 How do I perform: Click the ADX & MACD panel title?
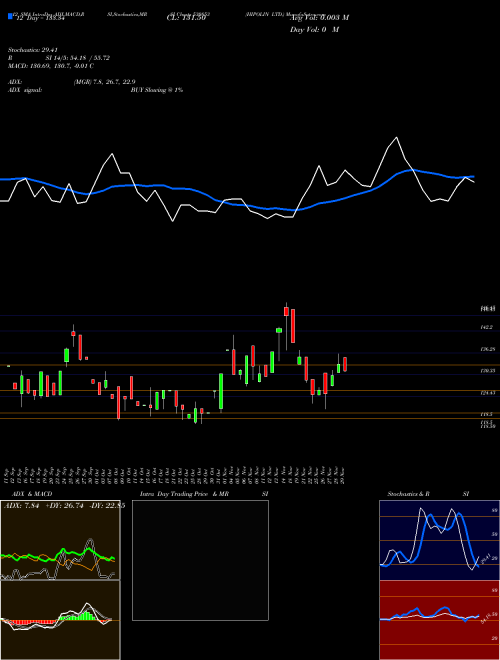click(32, 494)
